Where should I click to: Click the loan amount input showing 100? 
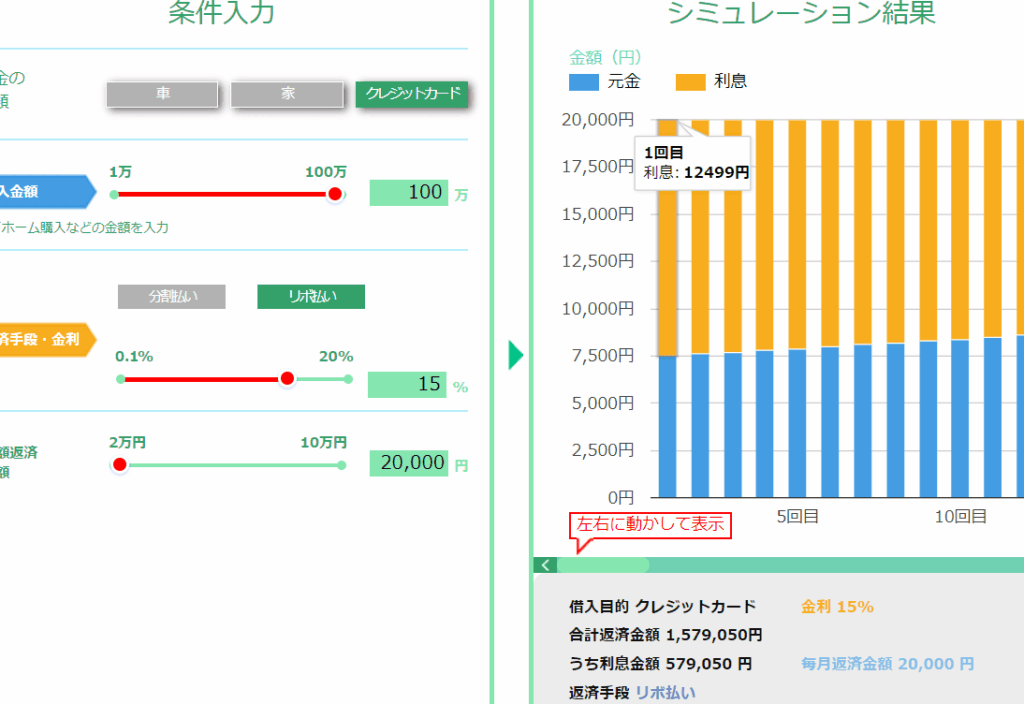coord(408,193)
